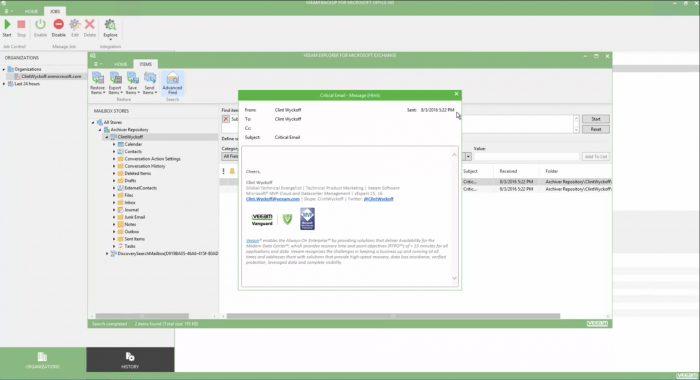Switch to HOME tab in main window
Viewport: 700px width, 380px height.
pyautogui.click(x=31, y=11)
